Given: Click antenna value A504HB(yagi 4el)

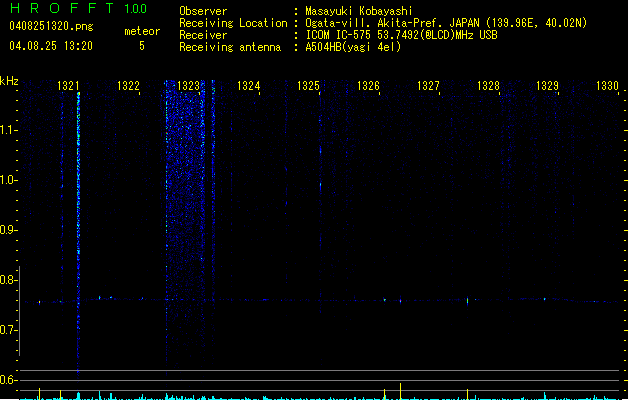Looking at the screenshot, I should pos(353,47).
